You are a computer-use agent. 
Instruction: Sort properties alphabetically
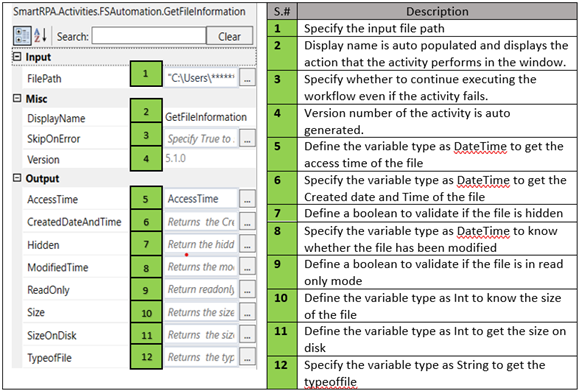[x=40, y=36]
